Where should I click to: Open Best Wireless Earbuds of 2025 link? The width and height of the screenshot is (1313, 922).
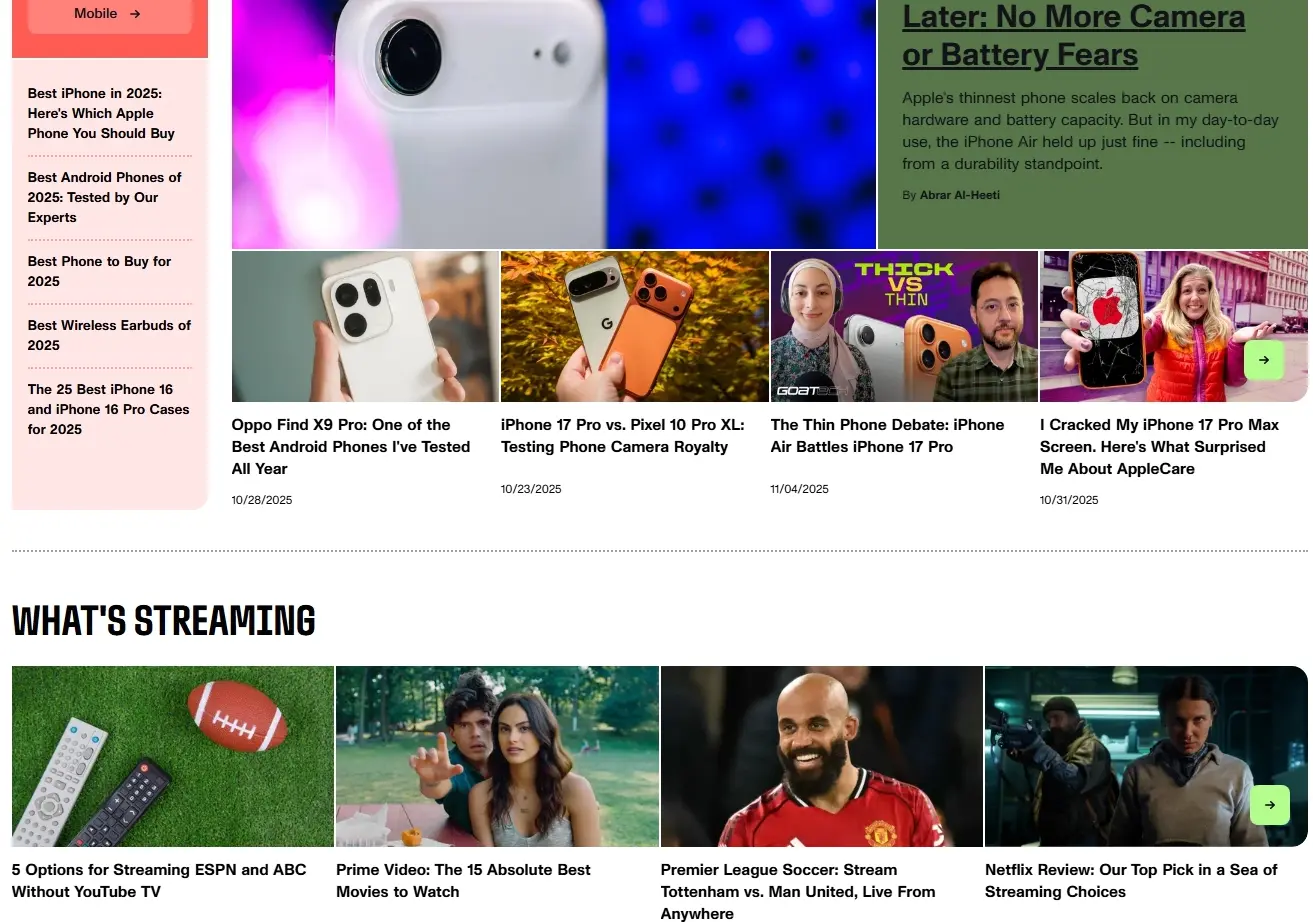[109, 335]
